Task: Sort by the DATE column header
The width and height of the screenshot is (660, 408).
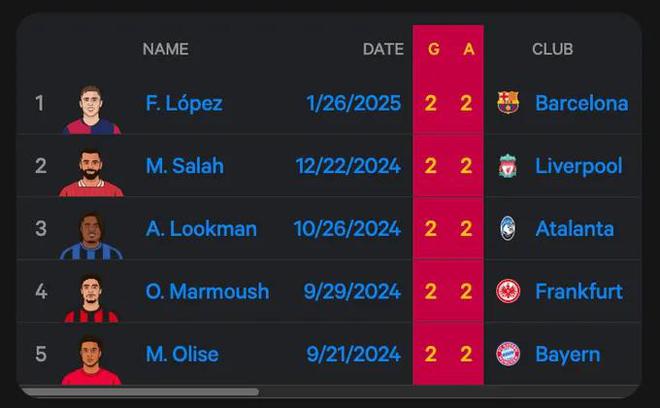Action: pos(383,49)
